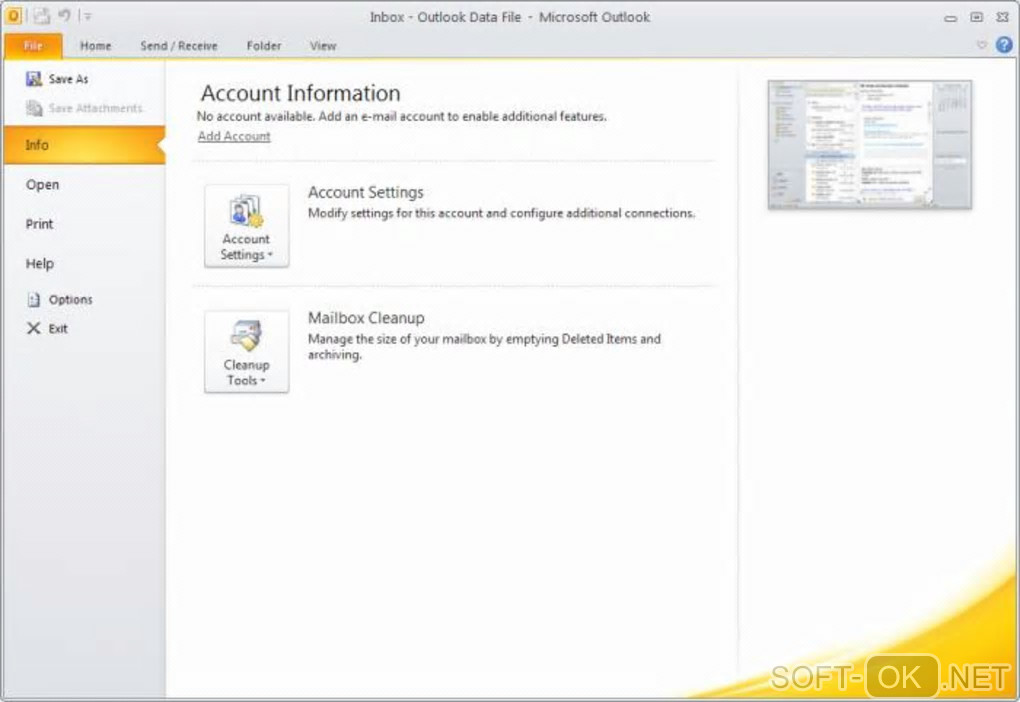Click the 'Manage the size of your mailbox' description
Image resolution: width=1020 pixels, height=702 pixels.
[x=484, y=347]
